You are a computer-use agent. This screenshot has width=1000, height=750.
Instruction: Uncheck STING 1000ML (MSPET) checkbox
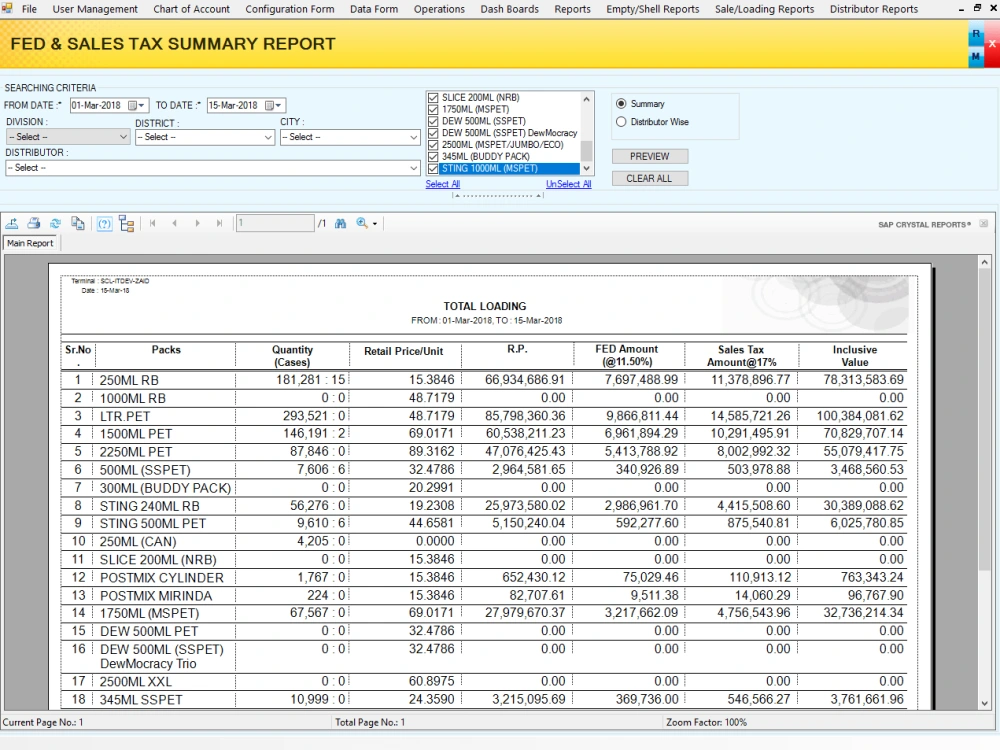(434, 168)
